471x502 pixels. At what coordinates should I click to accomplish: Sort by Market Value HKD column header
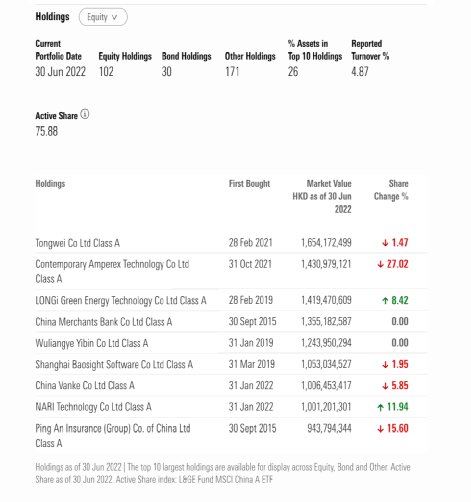click(322, 196)
